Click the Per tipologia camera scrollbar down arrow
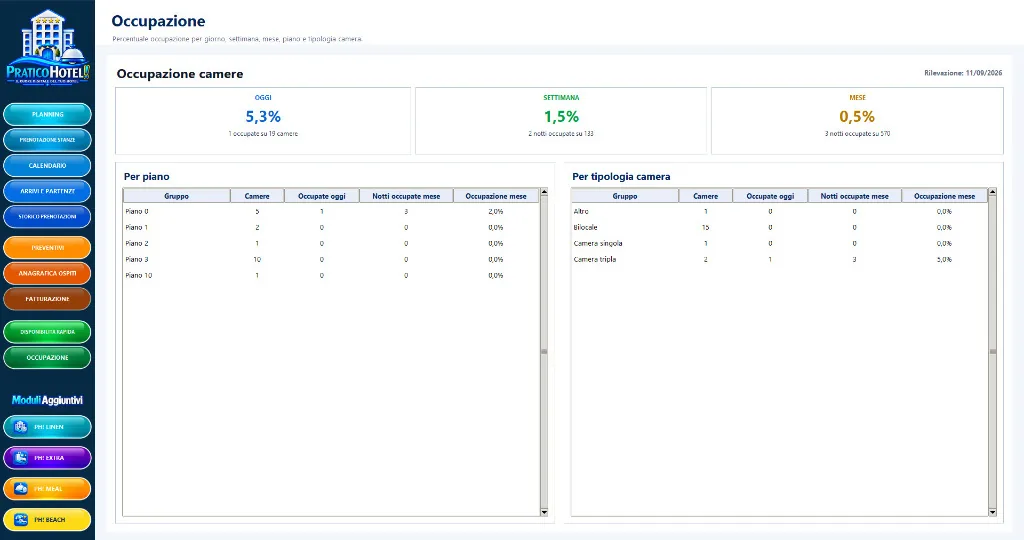The height and width of the screenshot is (540, 1024). (x=993, y=513)
